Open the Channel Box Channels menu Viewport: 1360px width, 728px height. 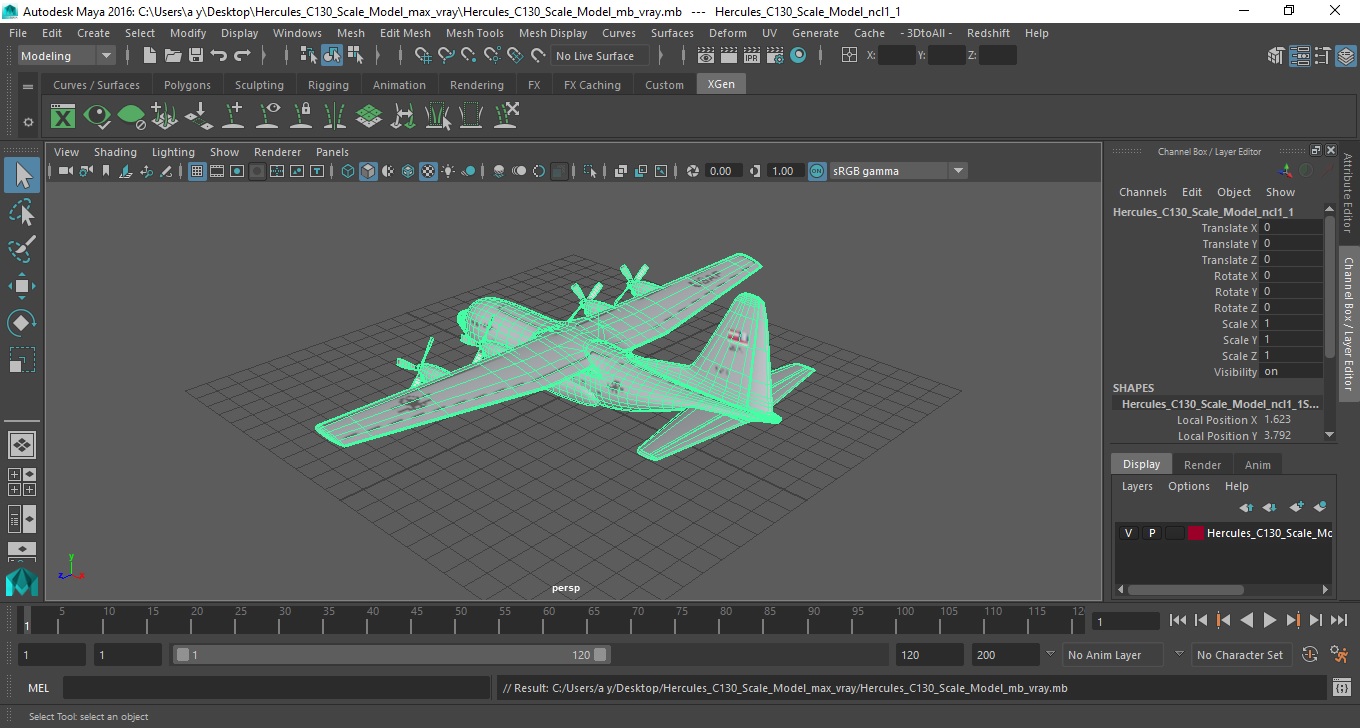click(x=1142, y=192)
